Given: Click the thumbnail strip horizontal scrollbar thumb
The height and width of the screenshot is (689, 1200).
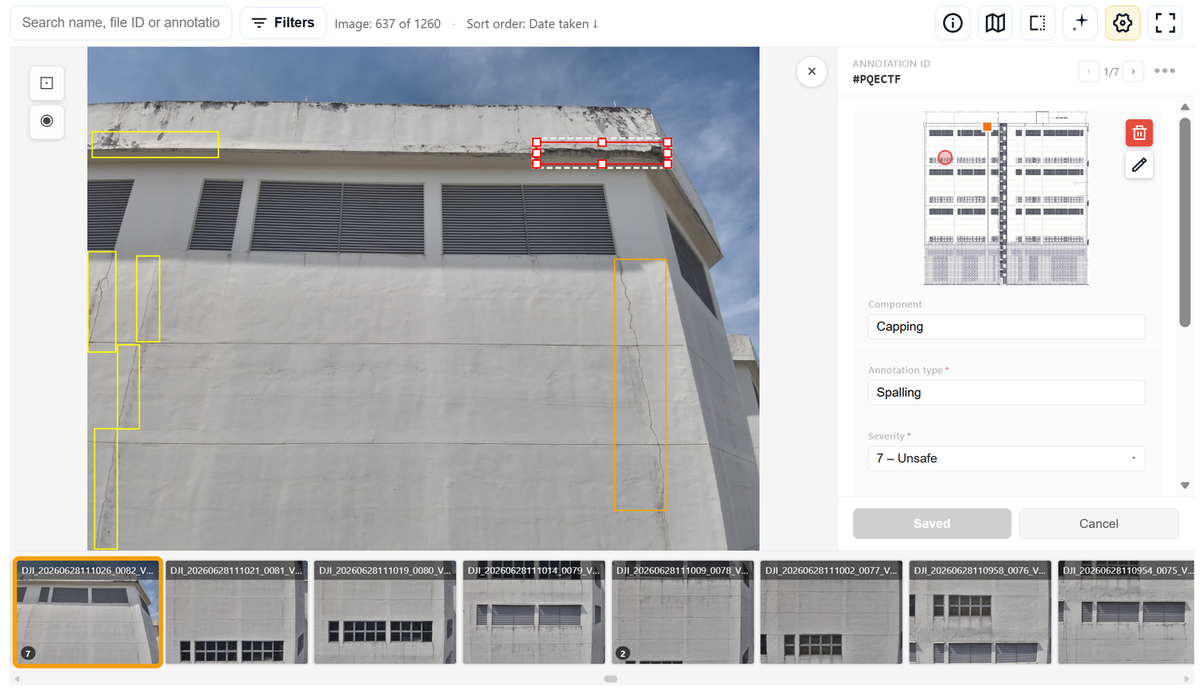Looking at the screenshot, I should pyautogui.click(x=610, y=679).
